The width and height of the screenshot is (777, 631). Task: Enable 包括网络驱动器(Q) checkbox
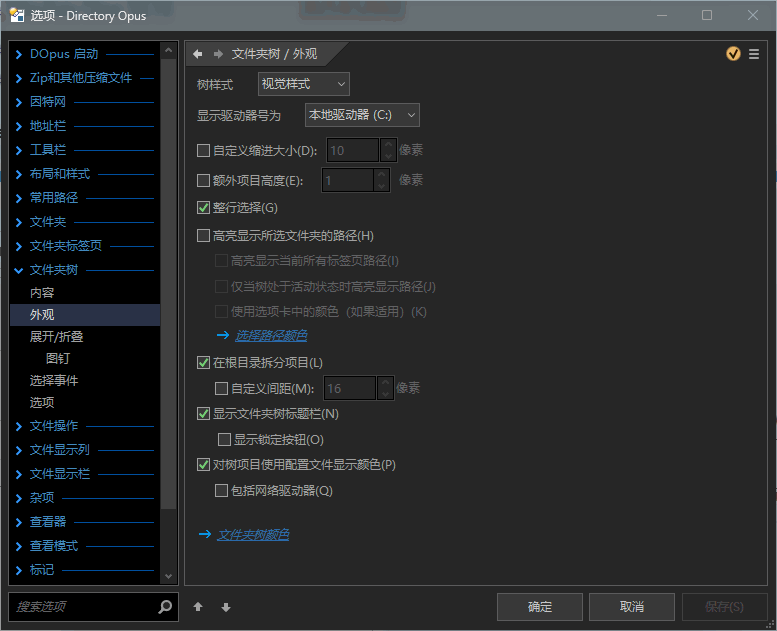(221, 490)
